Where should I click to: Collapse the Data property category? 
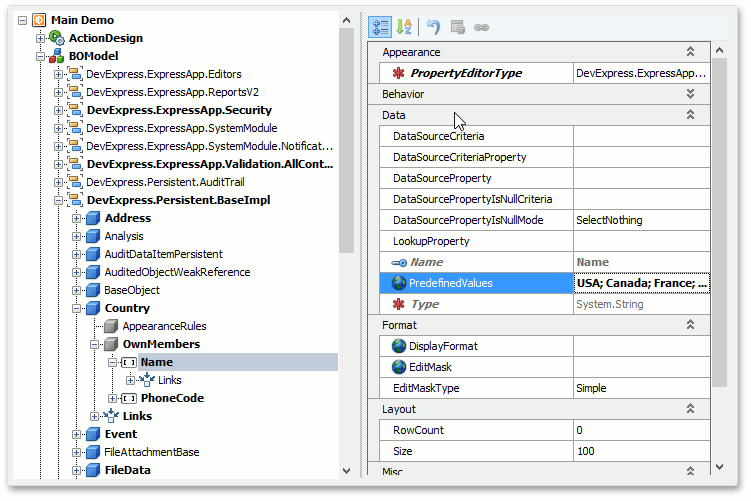click(690, 115)
